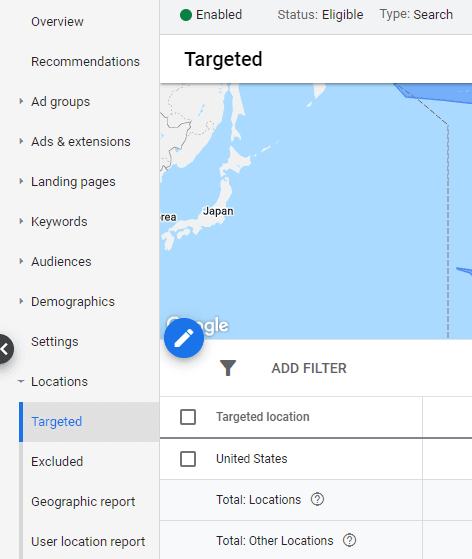Viewport: 472px width, 559px height.
Task: Go to Recommendations in sidebar
Action: (85, 62)
